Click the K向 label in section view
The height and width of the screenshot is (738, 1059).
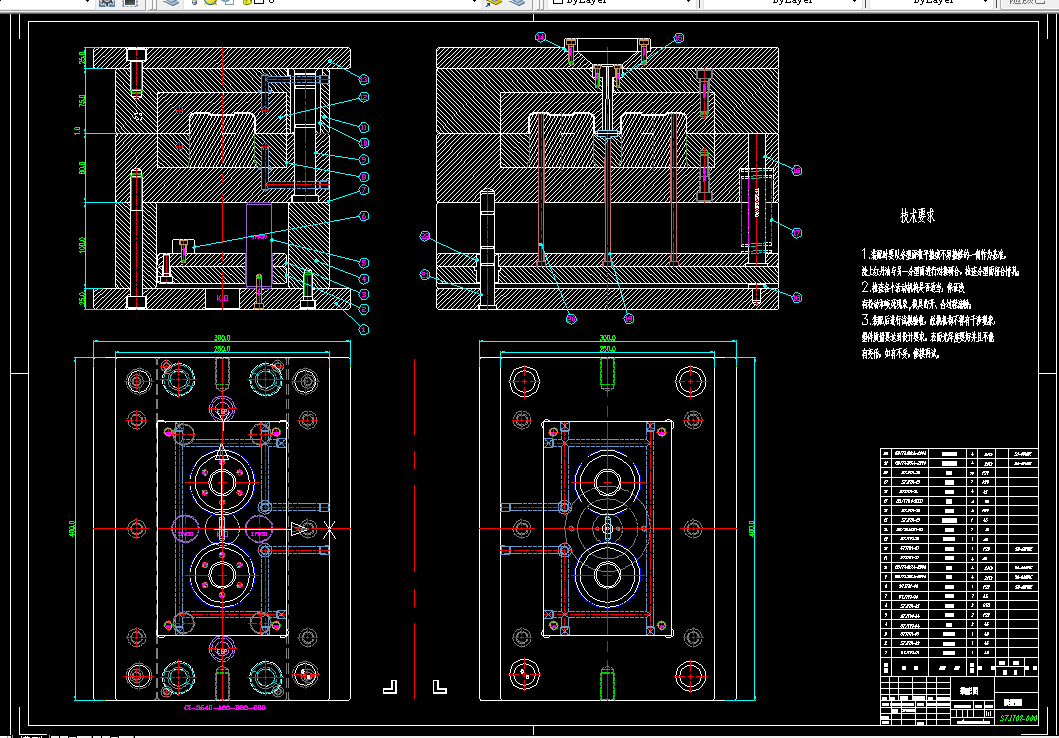click(222, 298)
